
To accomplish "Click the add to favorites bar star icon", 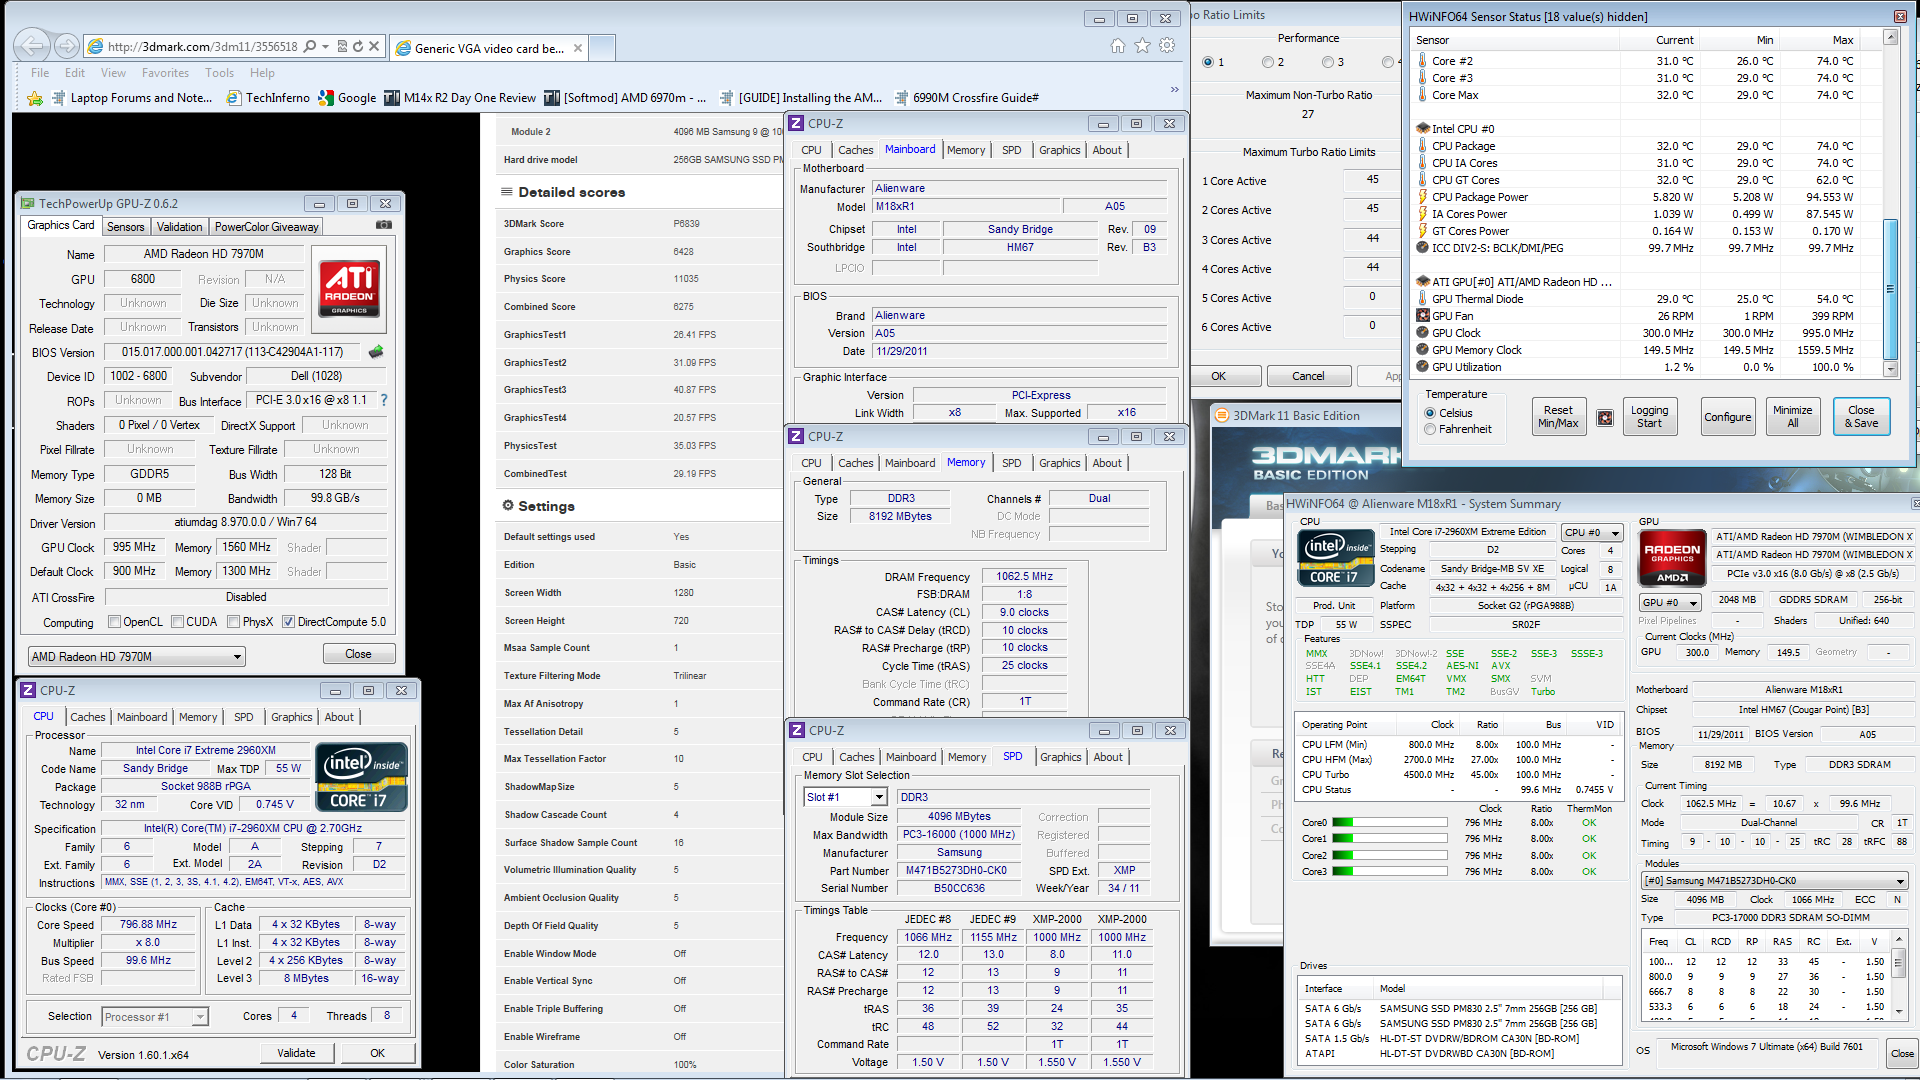I will 35,98.
